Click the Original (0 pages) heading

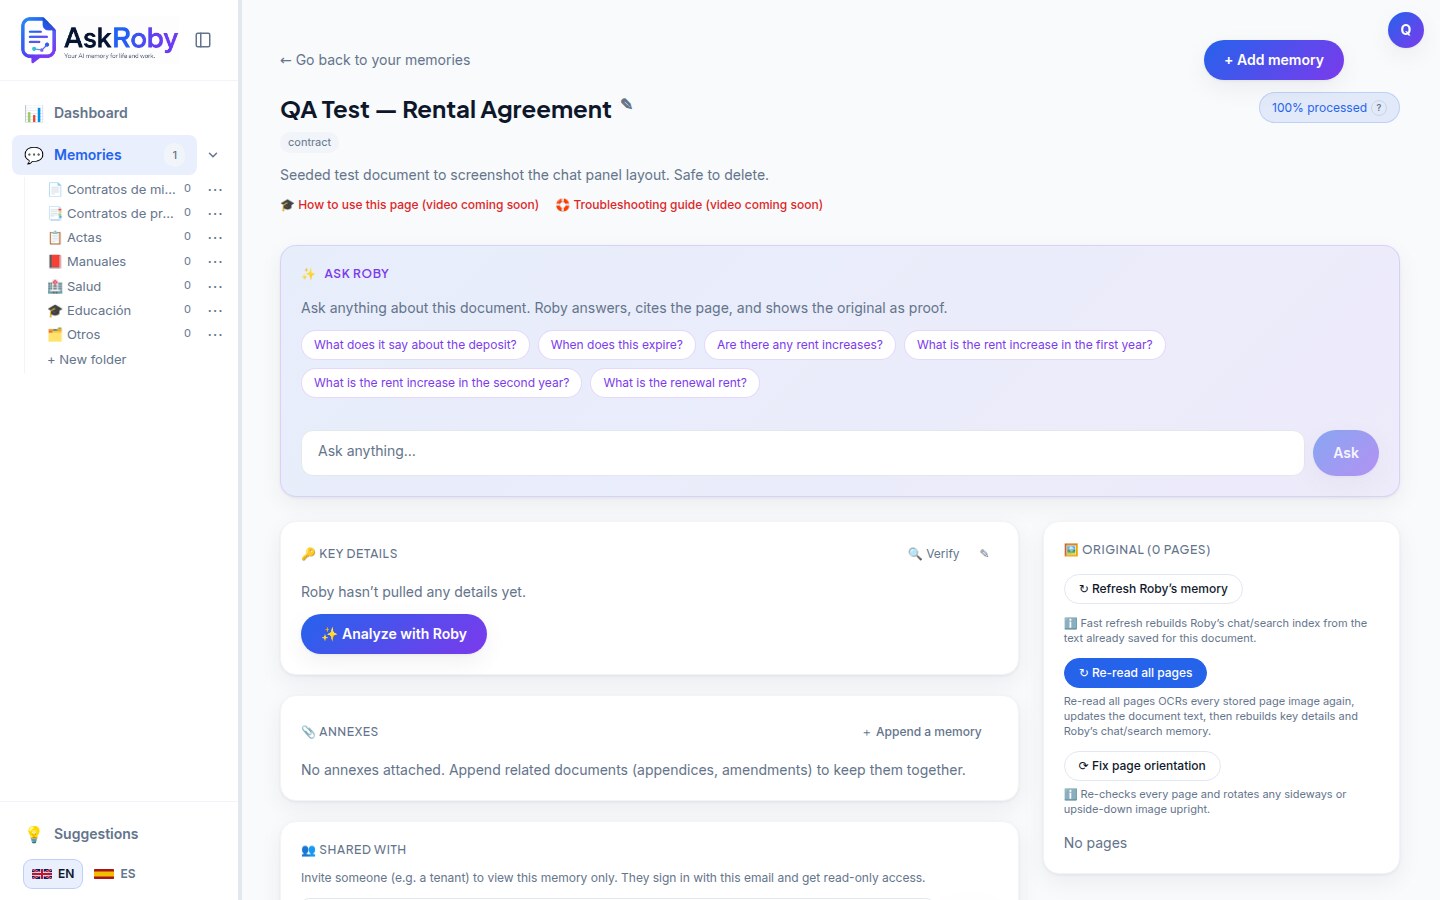point(1137,550)
